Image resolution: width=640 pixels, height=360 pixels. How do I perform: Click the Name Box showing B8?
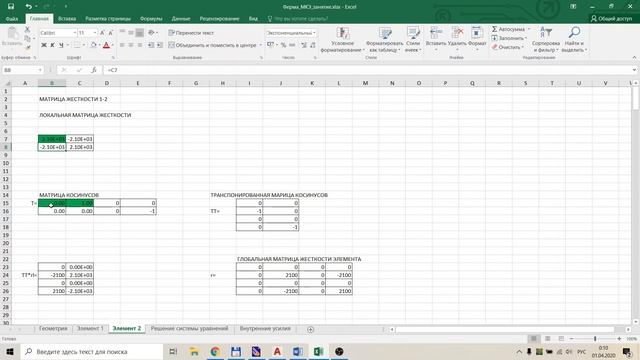pos(22,70)
